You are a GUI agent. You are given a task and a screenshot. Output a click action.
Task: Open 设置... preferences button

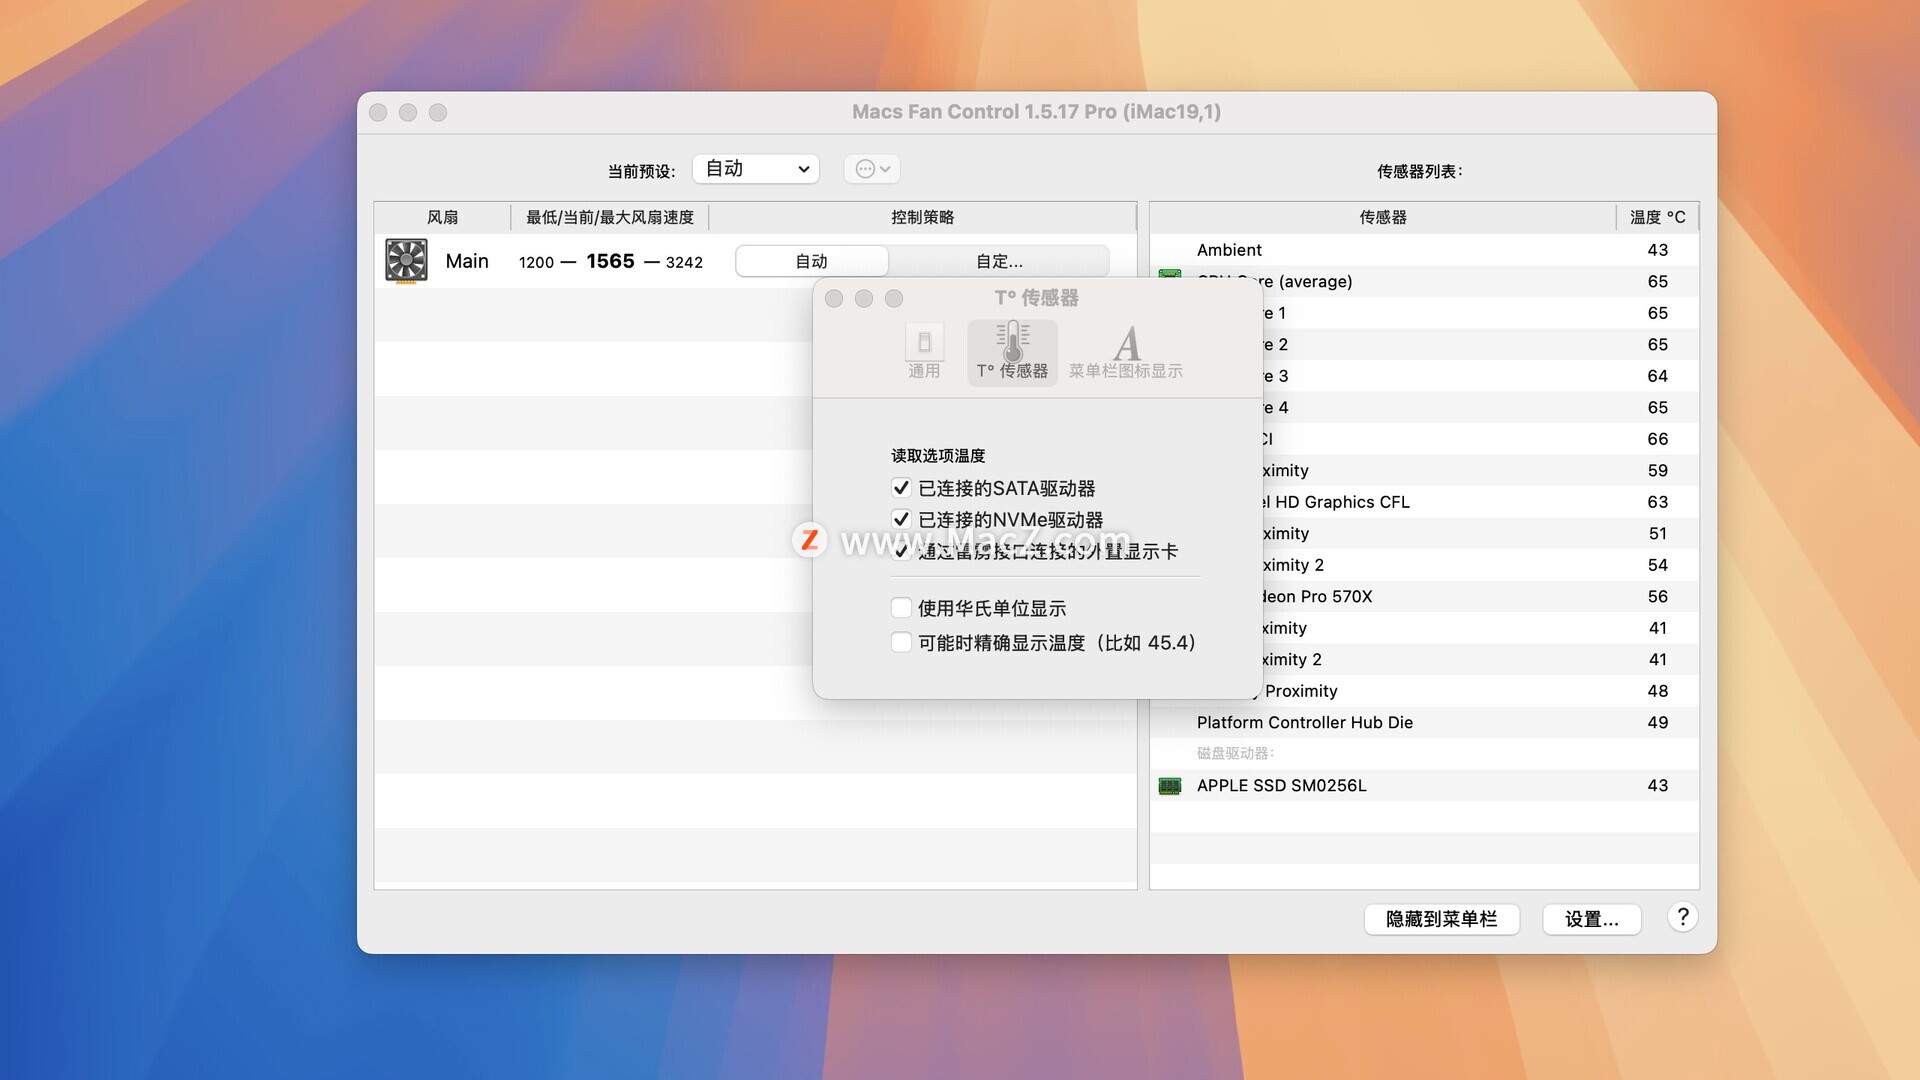pos(1592,919)
